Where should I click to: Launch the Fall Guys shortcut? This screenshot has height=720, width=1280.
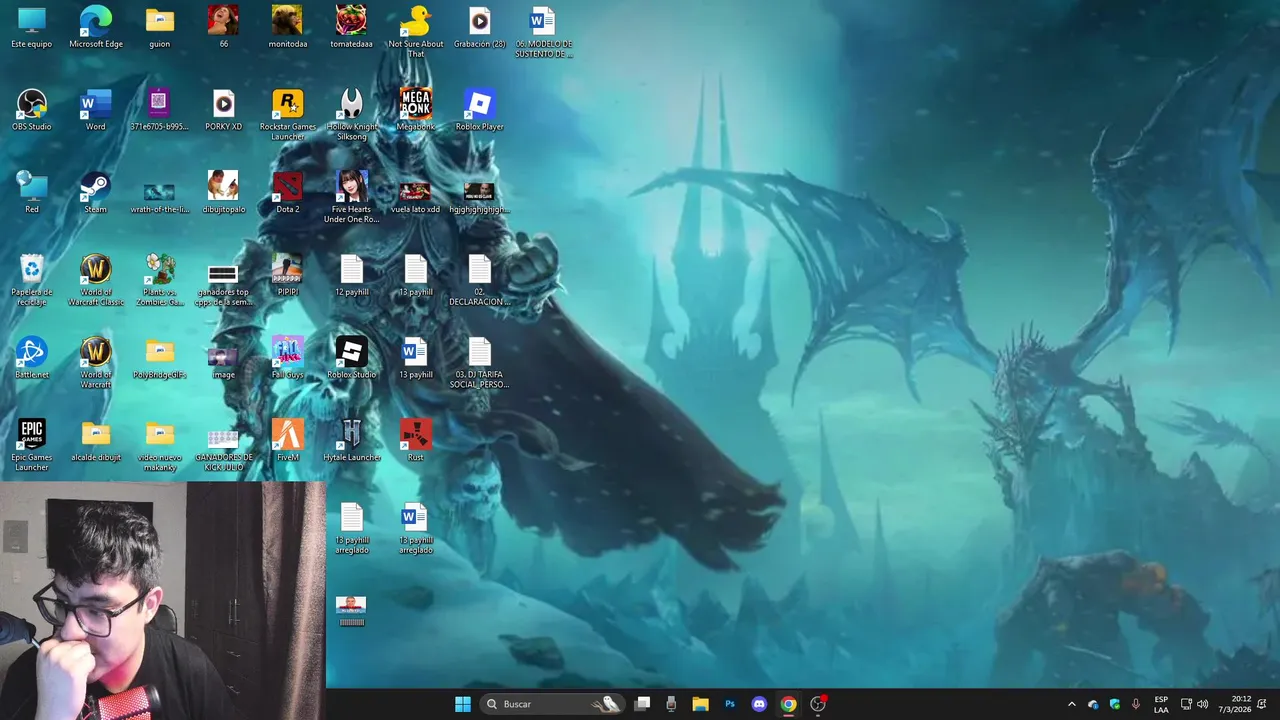288,358
